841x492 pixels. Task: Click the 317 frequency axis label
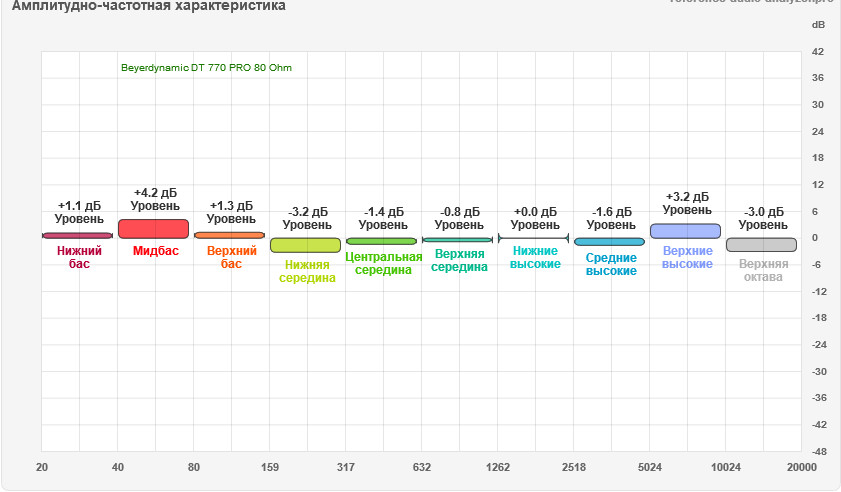[345, 467]
